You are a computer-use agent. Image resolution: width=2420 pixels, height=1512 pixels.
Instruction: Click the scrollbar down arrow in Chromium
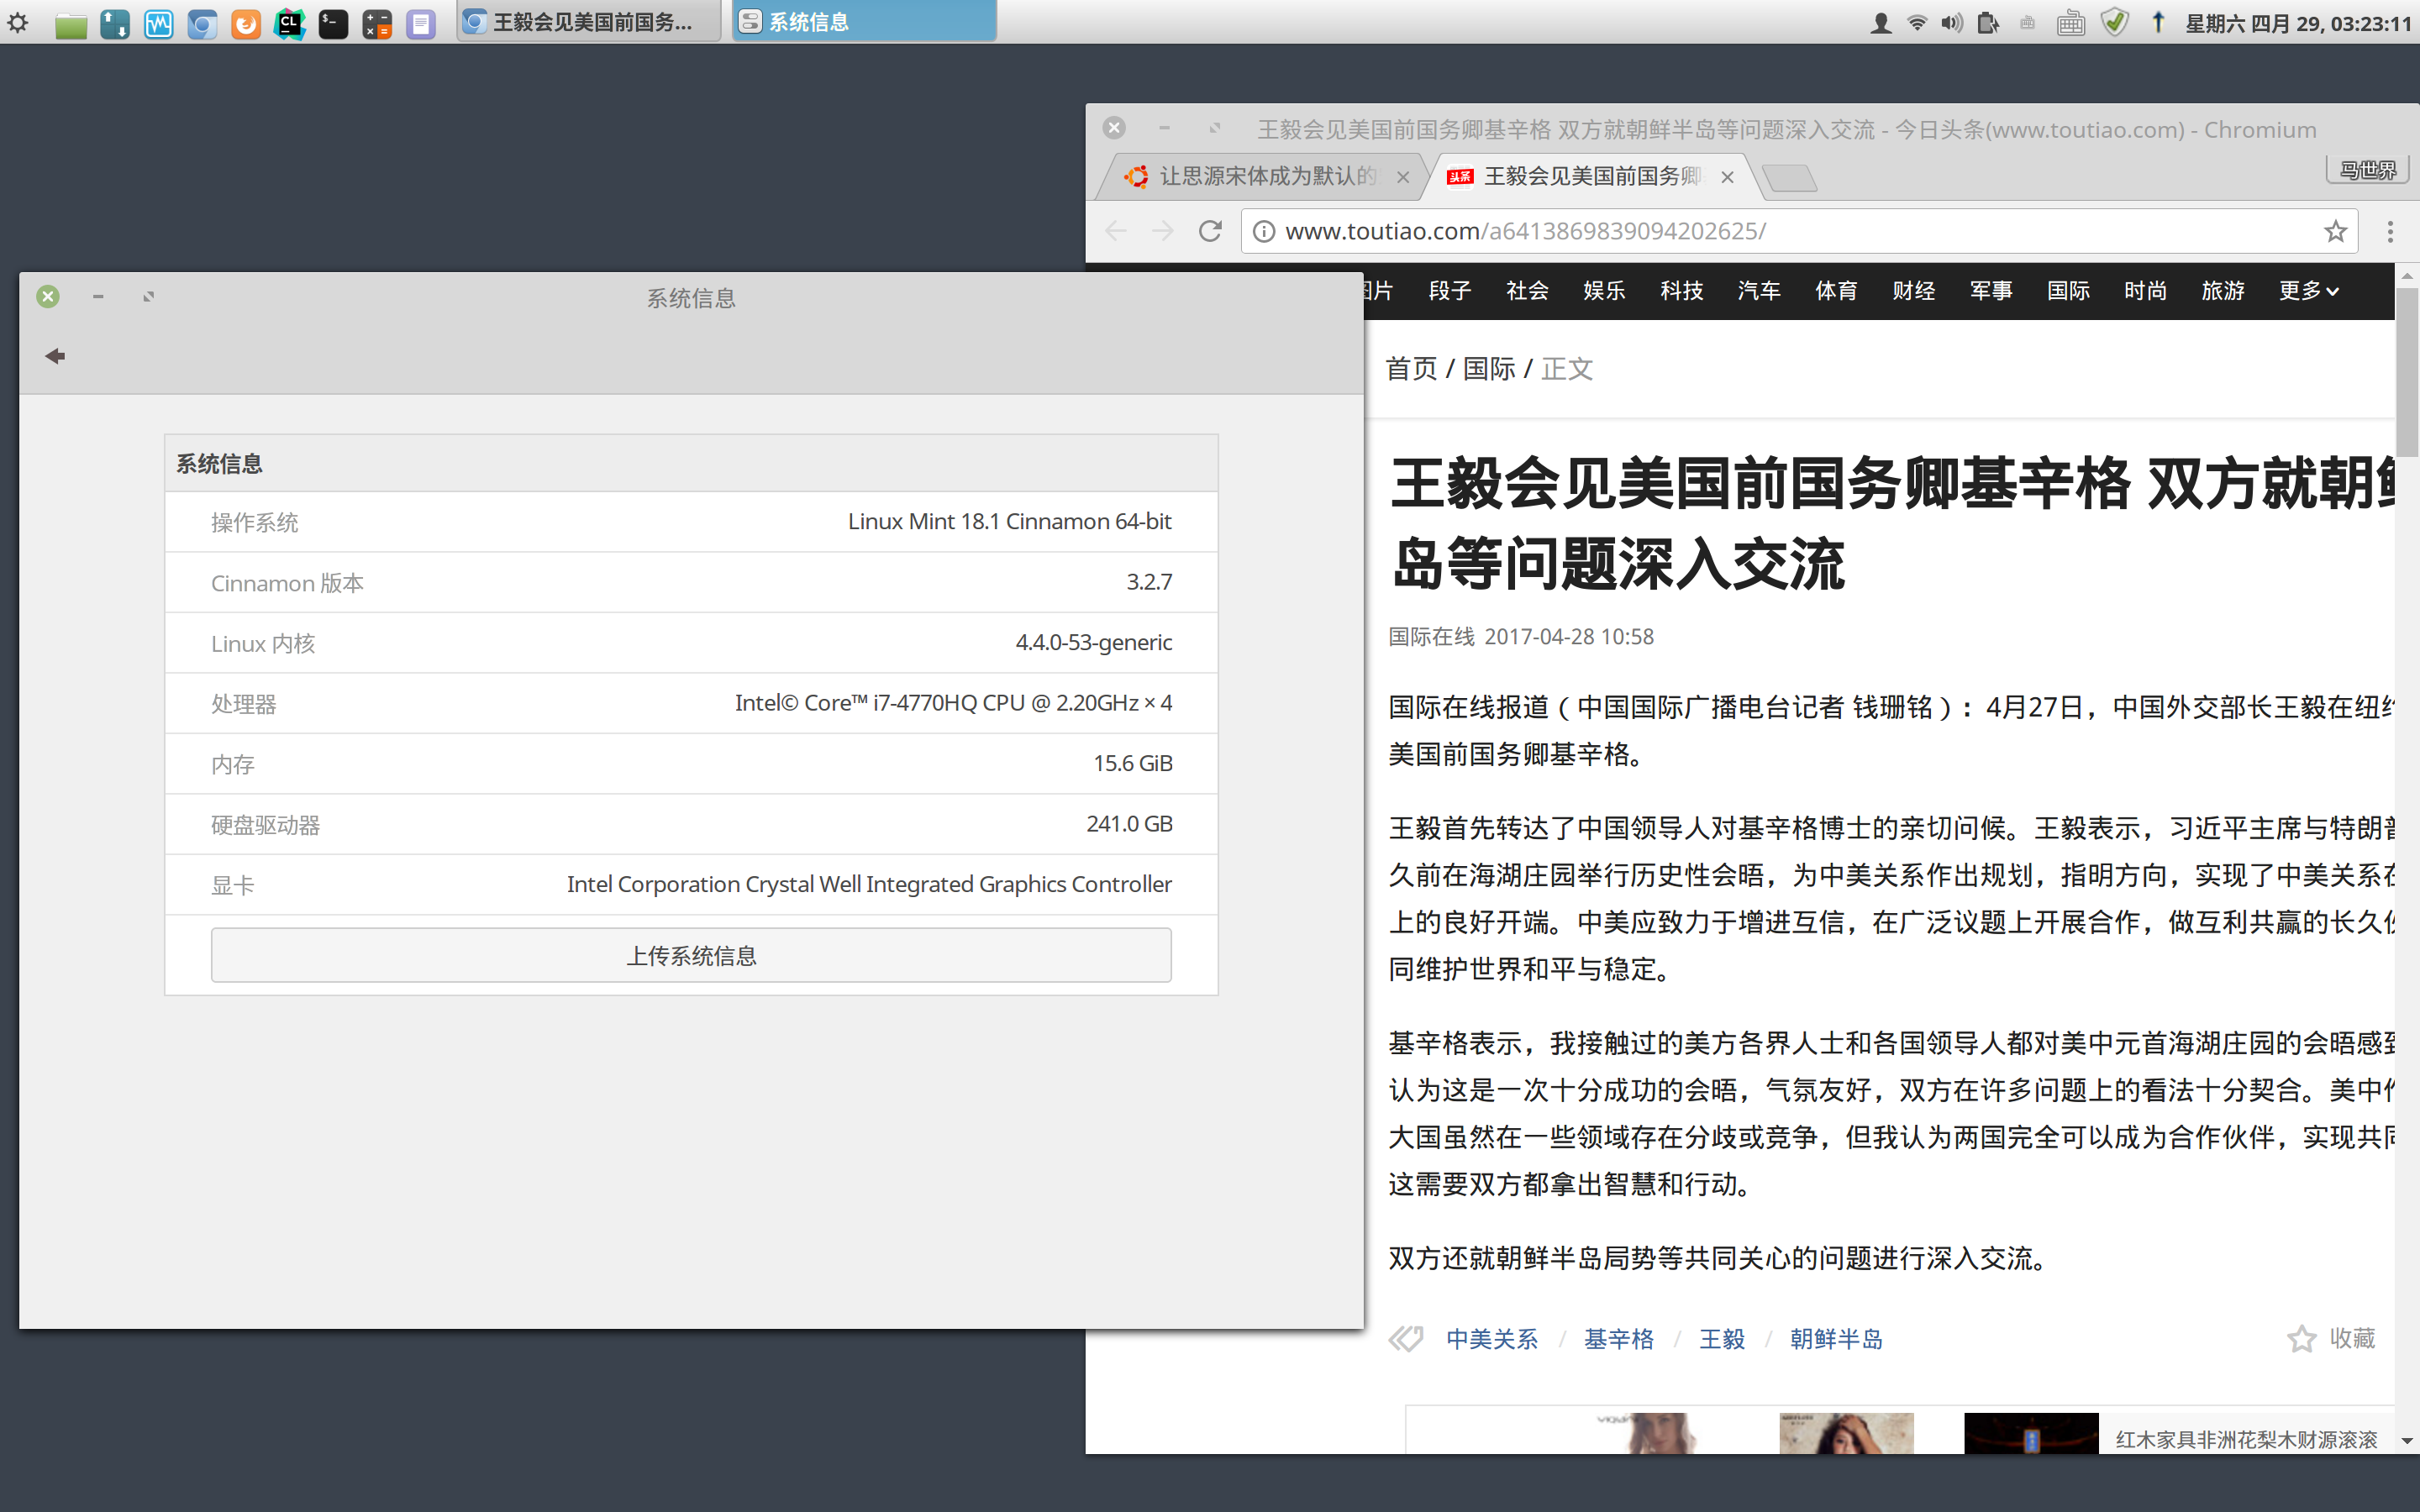2406,1441
